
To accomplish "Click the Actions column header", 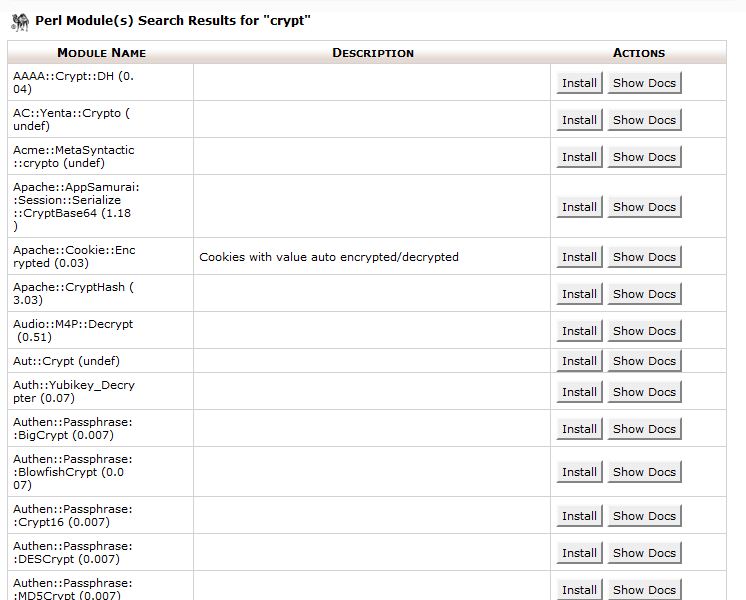I will pos(638,53).
